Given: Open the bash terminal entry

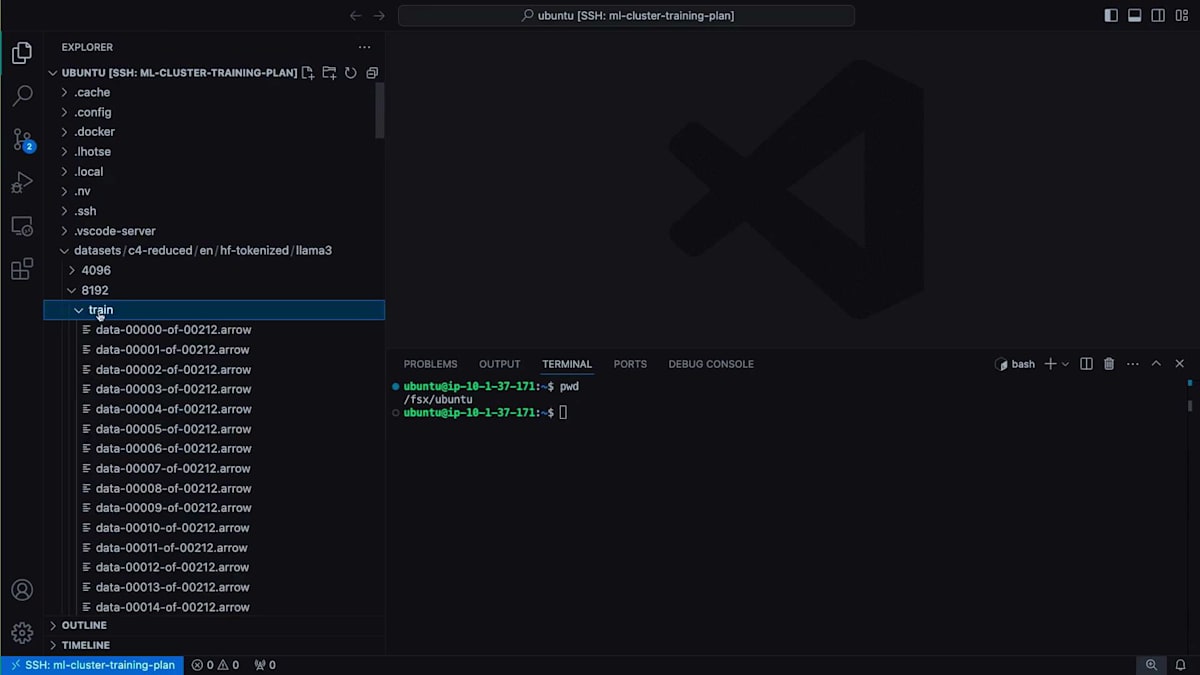Looking at the screenshot, I should (1015, 364).
